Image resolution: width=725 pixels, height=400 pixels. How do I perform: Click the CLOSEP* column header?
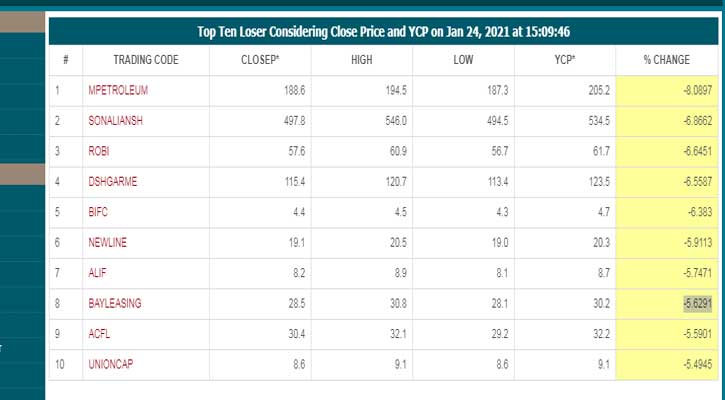click(x=260, y=60)
